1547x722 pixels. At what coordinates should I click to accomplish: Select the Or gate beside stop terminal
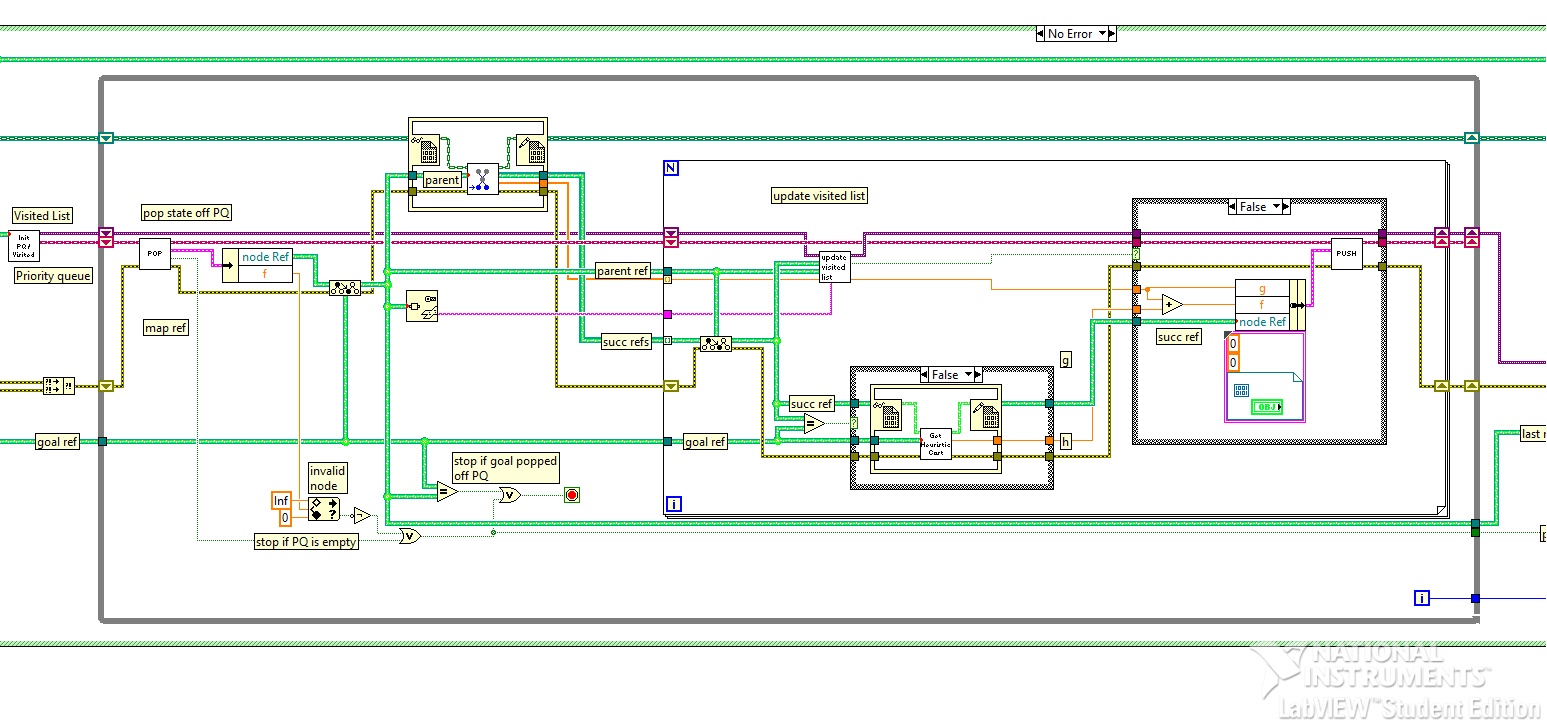tap(509, 495)
